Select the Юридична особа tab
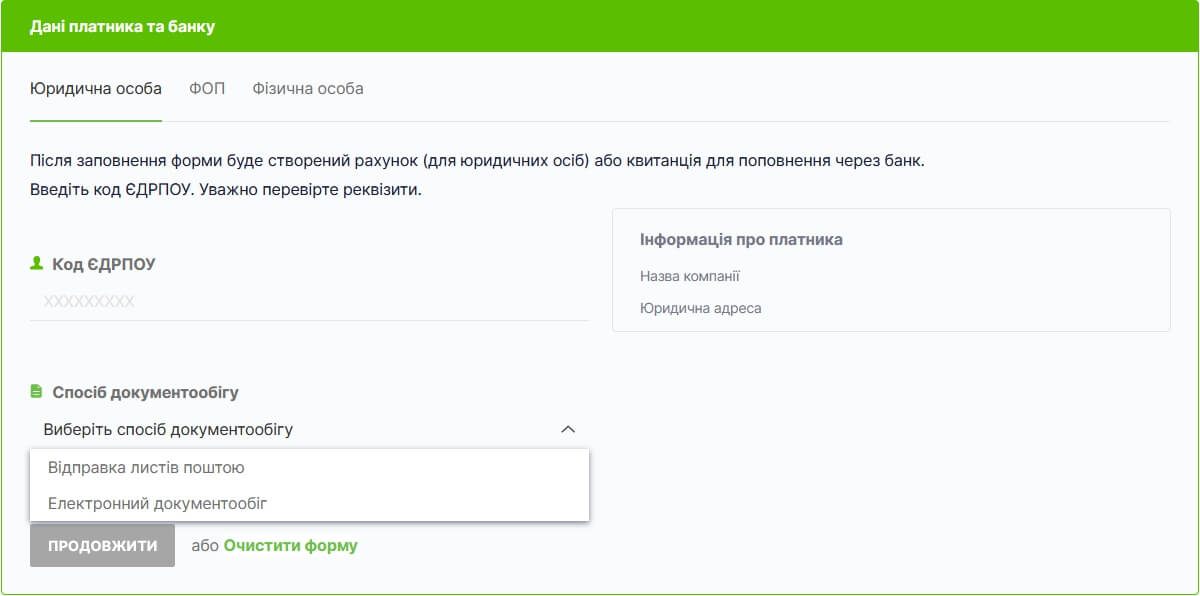Viewport: 1200px width, 596px height. pos(96,88)
